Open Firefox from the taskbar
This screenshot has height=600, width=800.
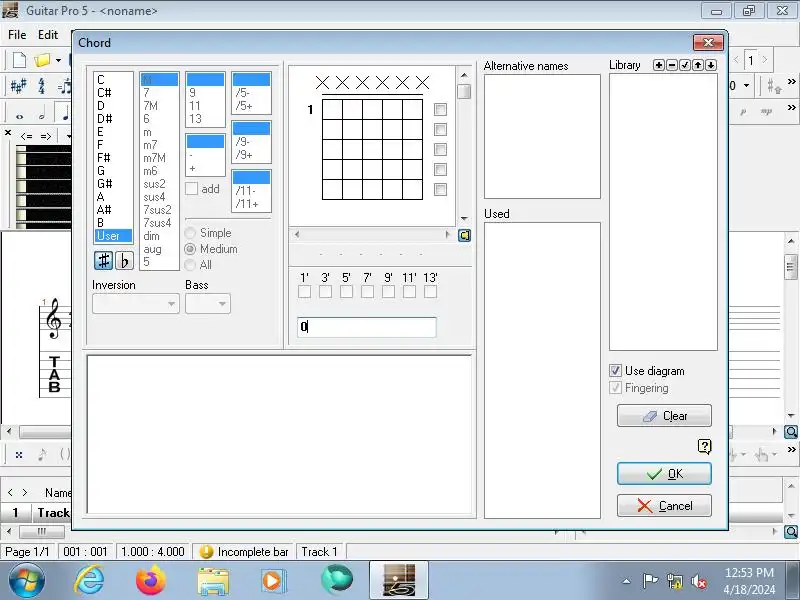(151, 581)
